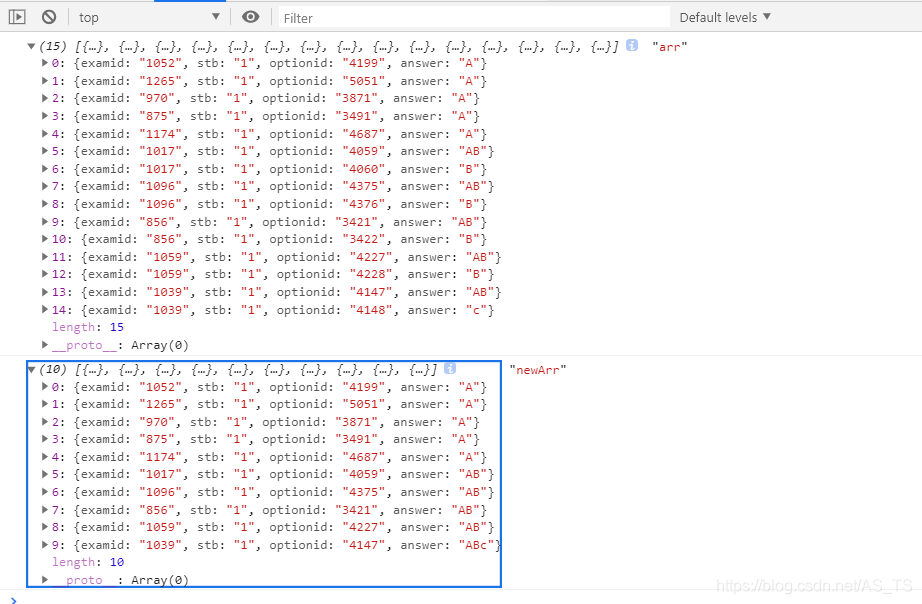Expand newArr item 4 with examid 1174
This screenshot has height=604, width=922.
[45, 456]
